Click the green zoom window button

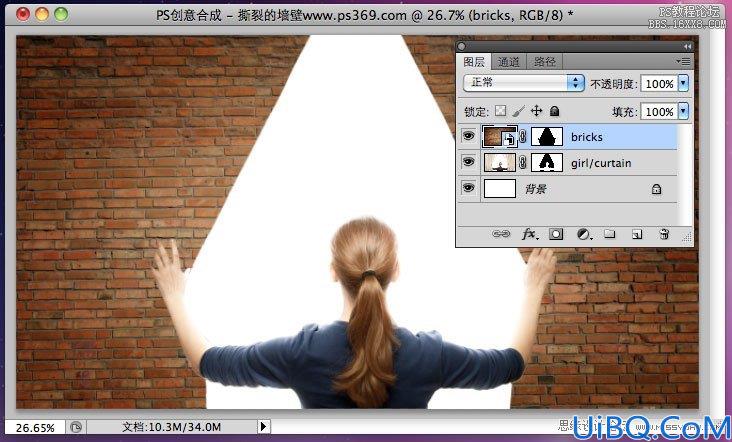[61, 14]
